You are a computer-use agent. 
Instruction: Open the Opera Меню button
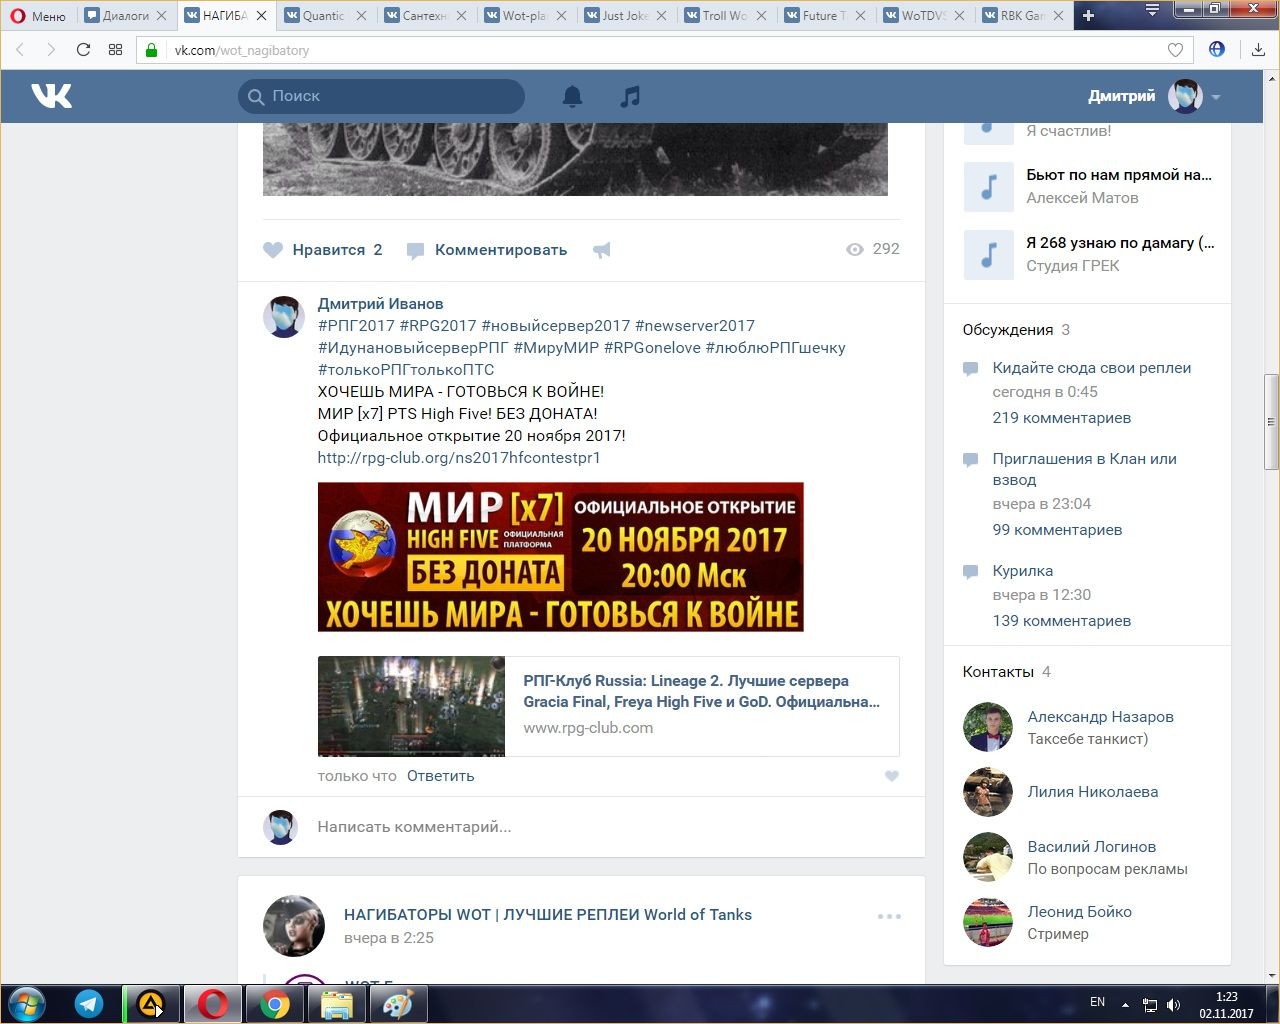coord(38,16)
